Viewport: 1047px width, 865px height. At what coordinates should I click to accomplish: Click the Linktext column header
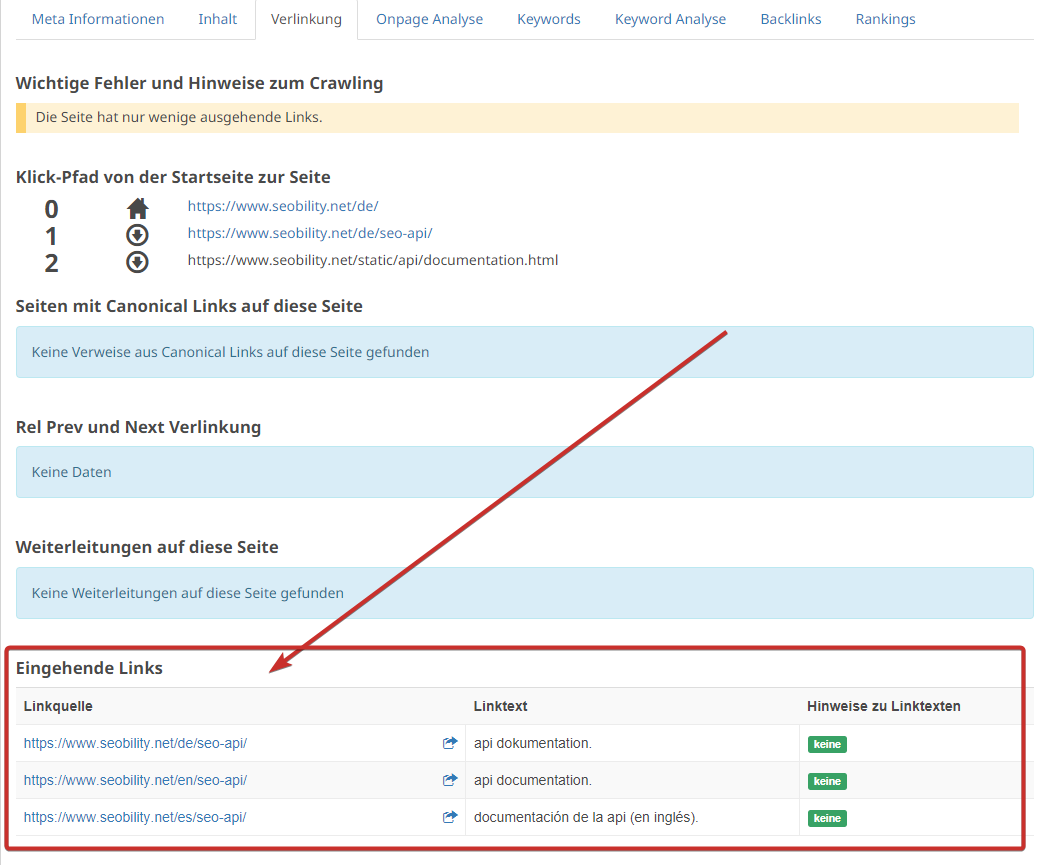tap(501, 706)
